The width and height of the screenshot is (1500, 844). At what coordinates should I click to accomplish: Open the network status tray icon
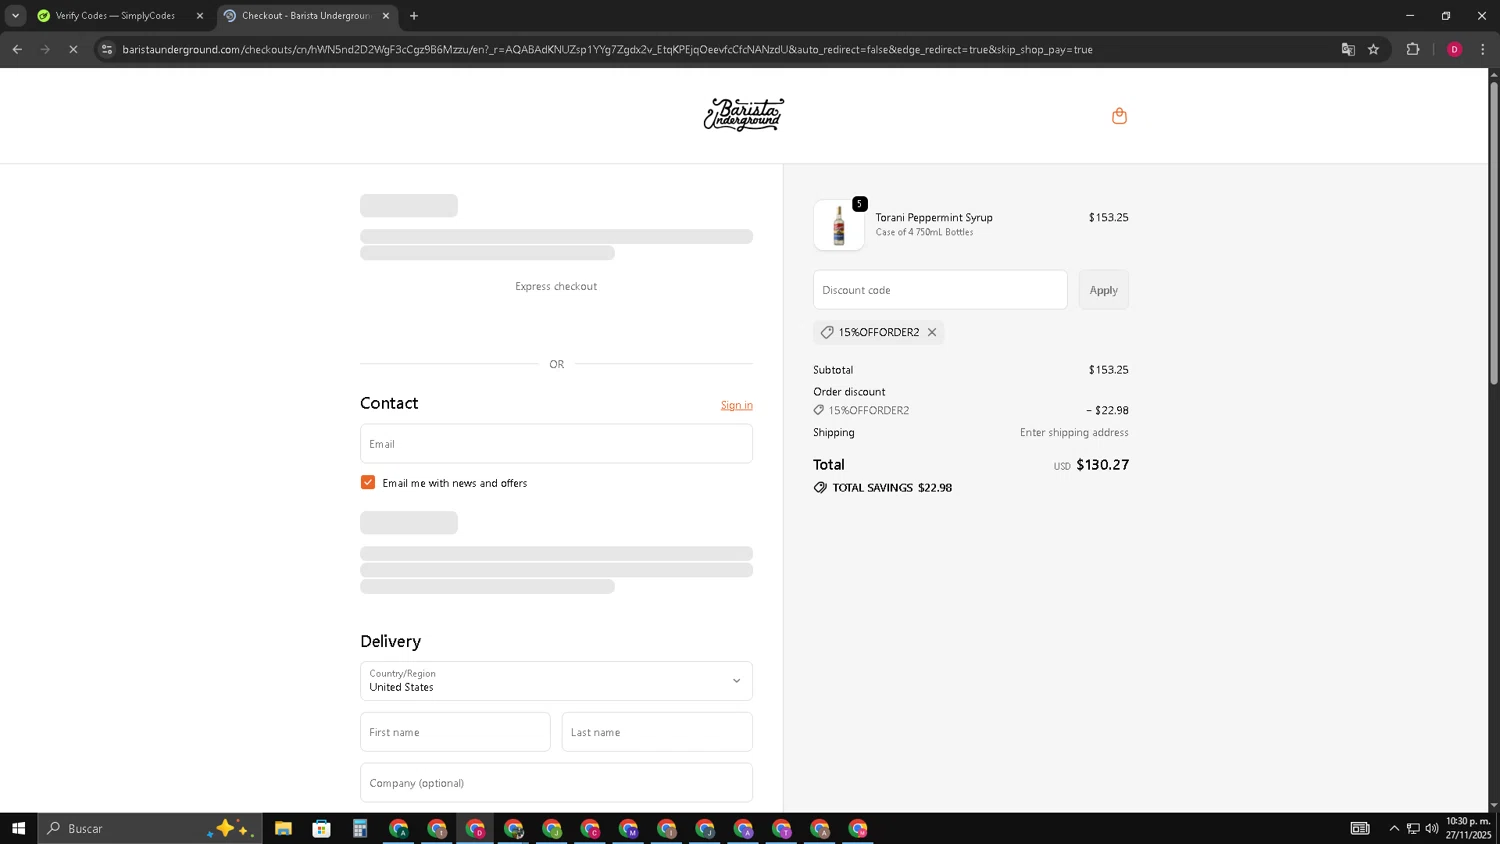[1413, 828]
